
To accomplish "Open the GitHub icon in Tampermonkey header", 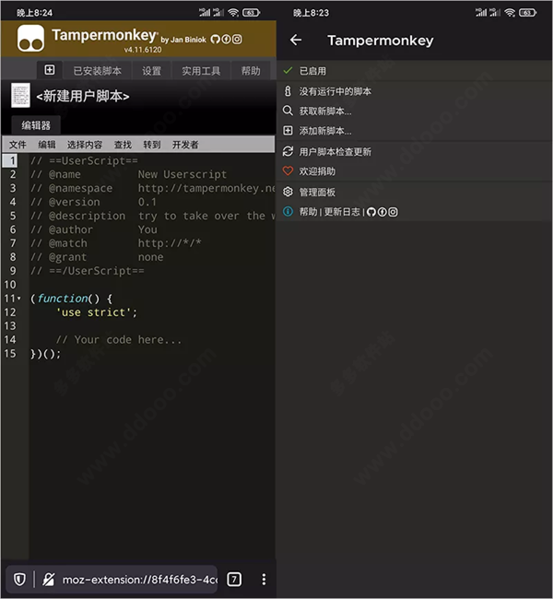I will 215,39.
